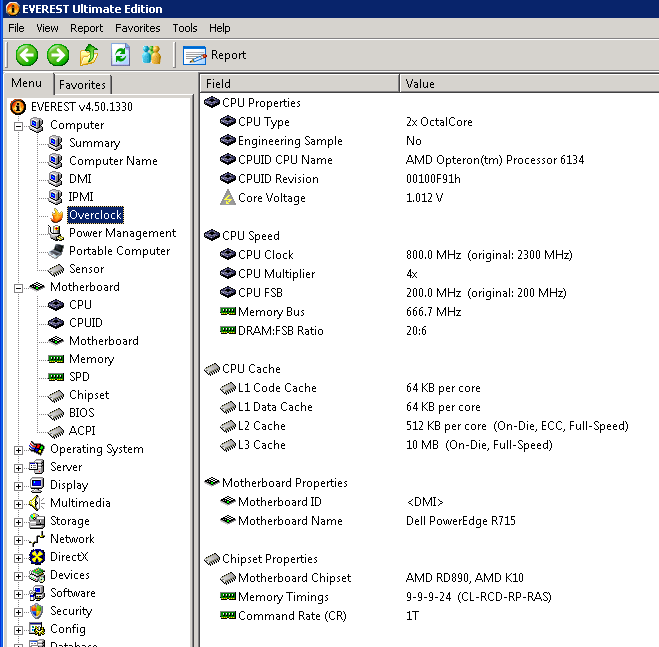Open the Help menu

pyautogui.click(x=219, y=28)
